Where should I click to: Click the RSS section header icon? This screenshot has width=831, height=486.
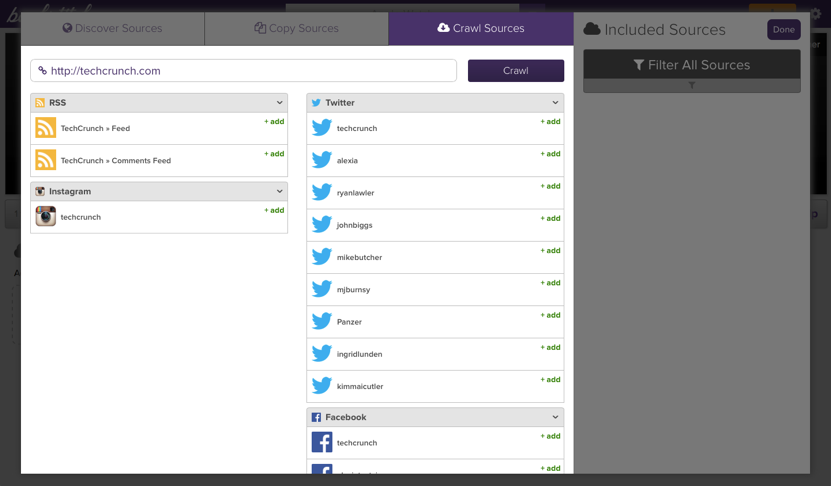40,103
